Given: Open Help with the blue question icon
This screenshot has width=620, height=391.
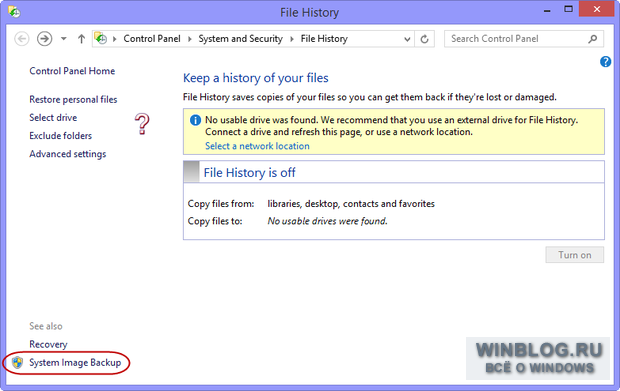Looking at the screenshot, I should tap(605, 62).
